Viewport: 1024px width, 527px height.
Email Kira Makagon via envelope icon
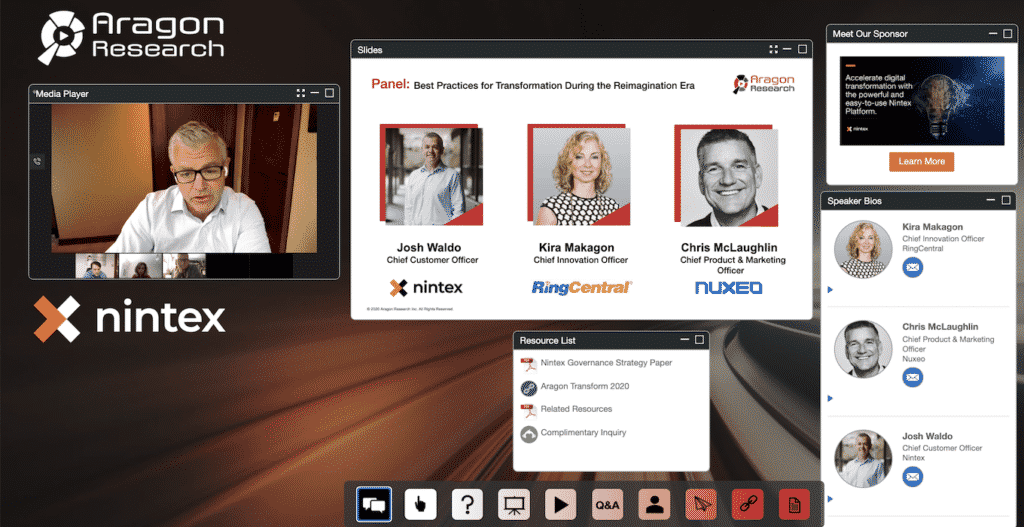point(912,267)
